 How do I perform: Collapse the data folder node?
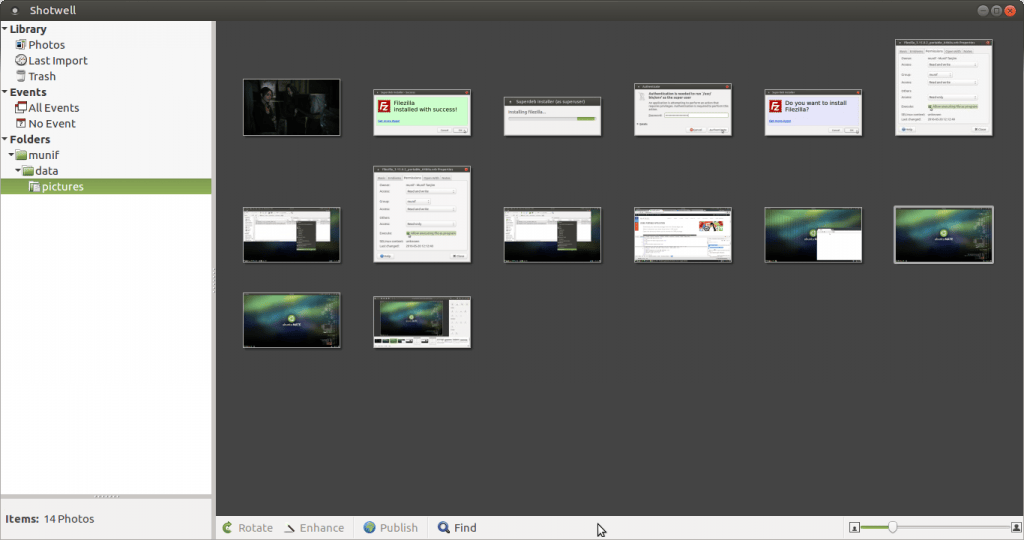(18, 171)
